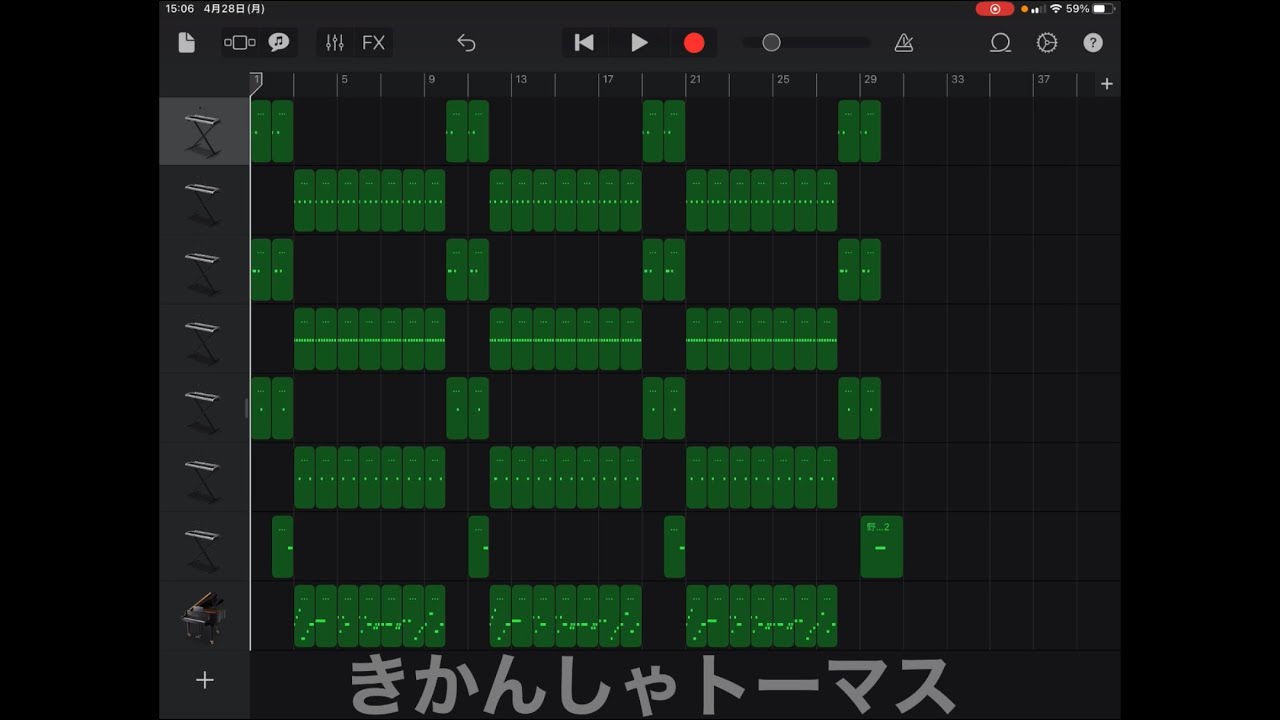Viewport: 1280px width, 720px height.
Task: Go to beginning of song
Action: (x=584, y=42)
